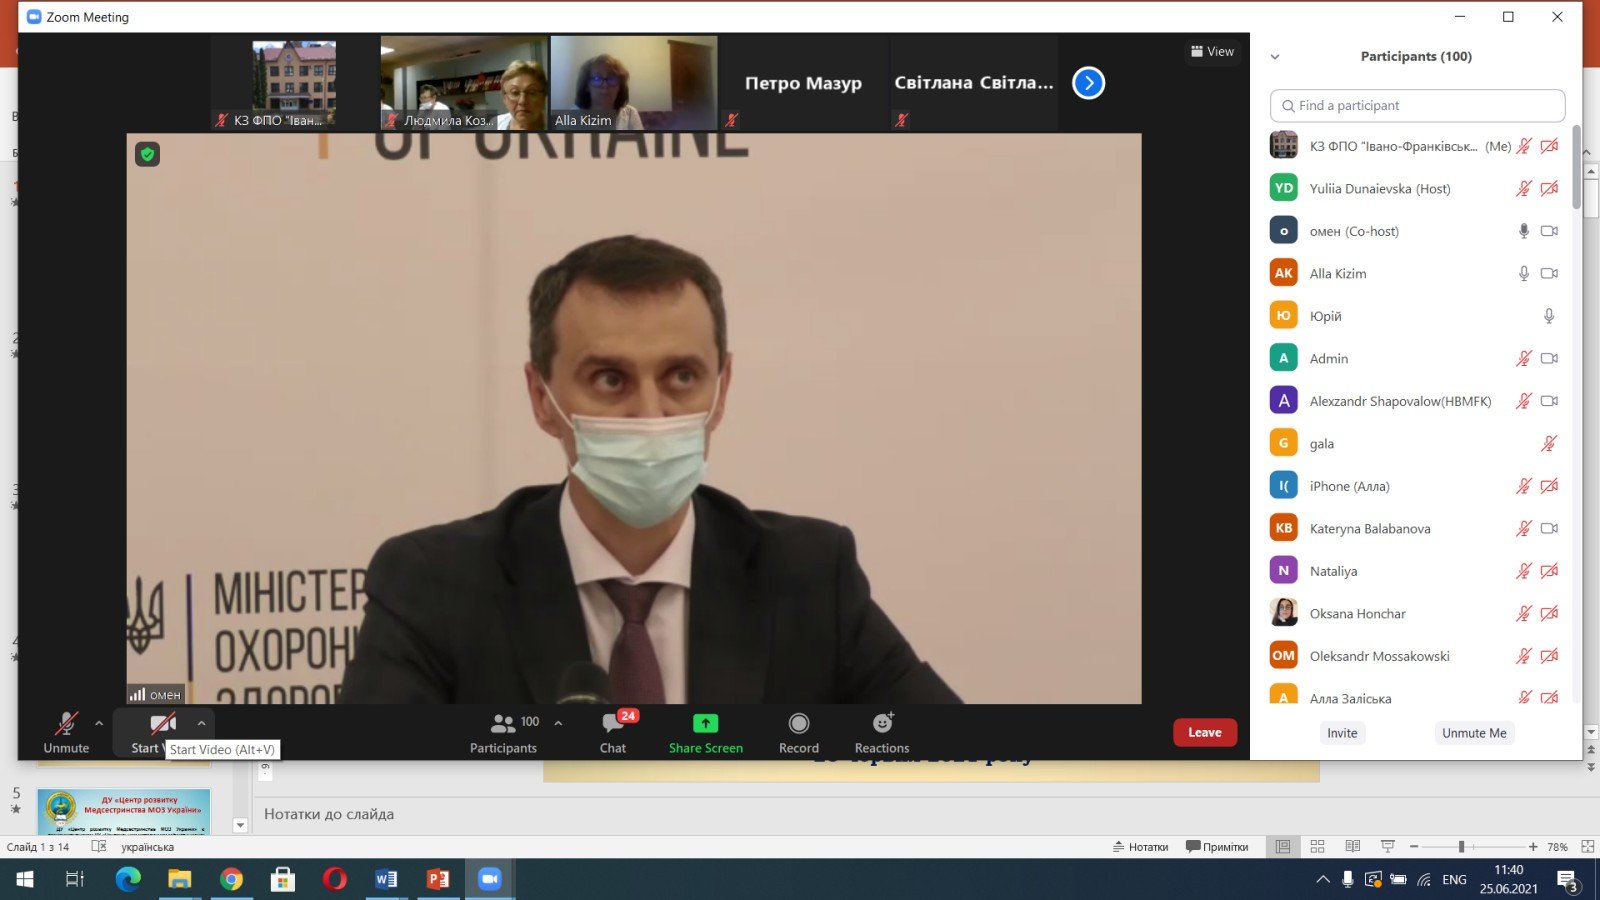Select Yuliia Dunaievska (Host) in participant list
Viewport: 1600px width, 900px height.
(1379, 189)
